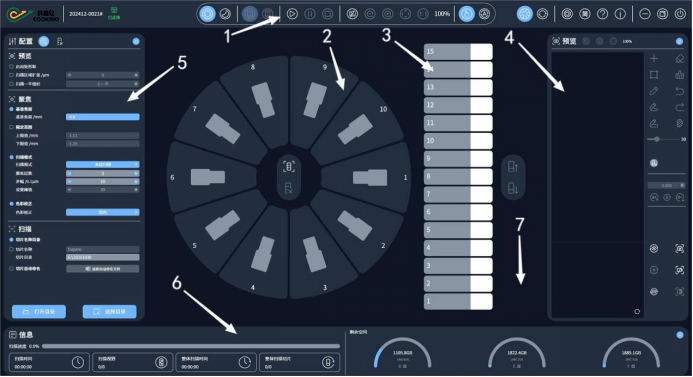This screenshot has height=377, width=693.
Task: Select the scan mode radio button above the blue dropdown
Action: (x=11, y=157)
